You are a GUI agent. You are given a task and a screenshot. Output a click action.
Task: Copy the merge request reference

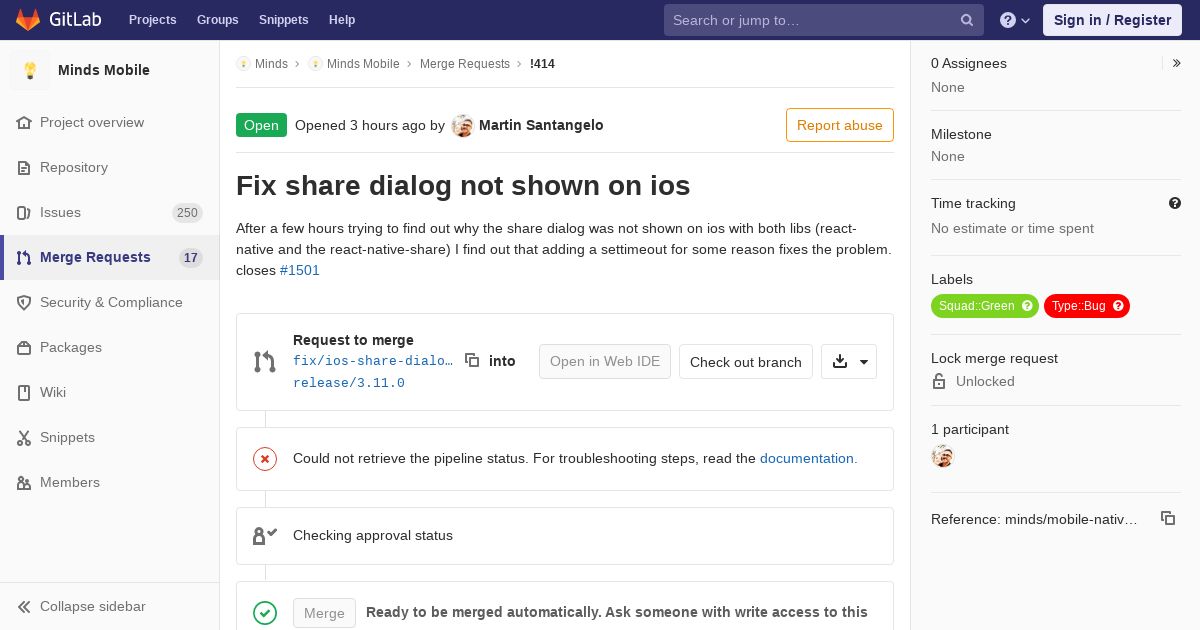pos(1167,518)
